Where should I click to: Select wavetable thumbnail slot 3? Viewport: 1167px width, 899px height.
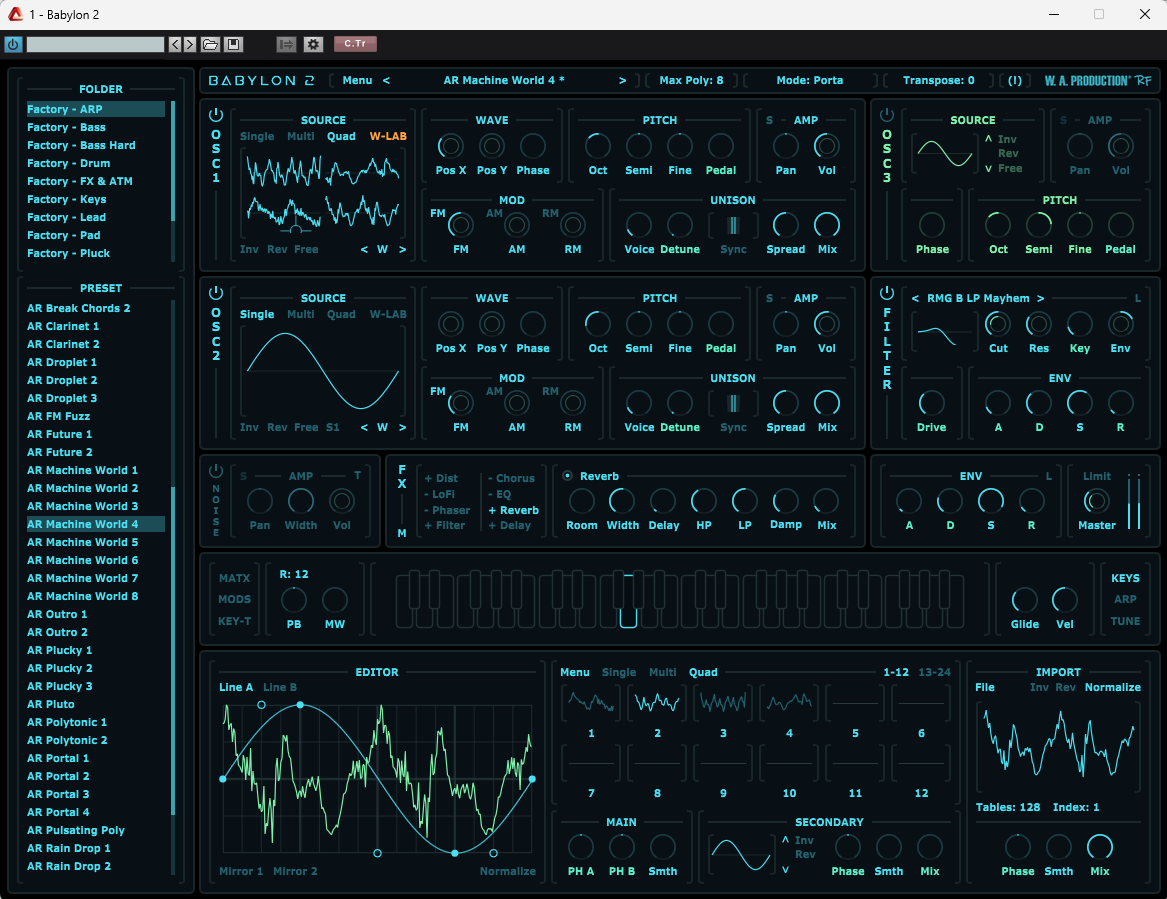[x=723, y=703]
